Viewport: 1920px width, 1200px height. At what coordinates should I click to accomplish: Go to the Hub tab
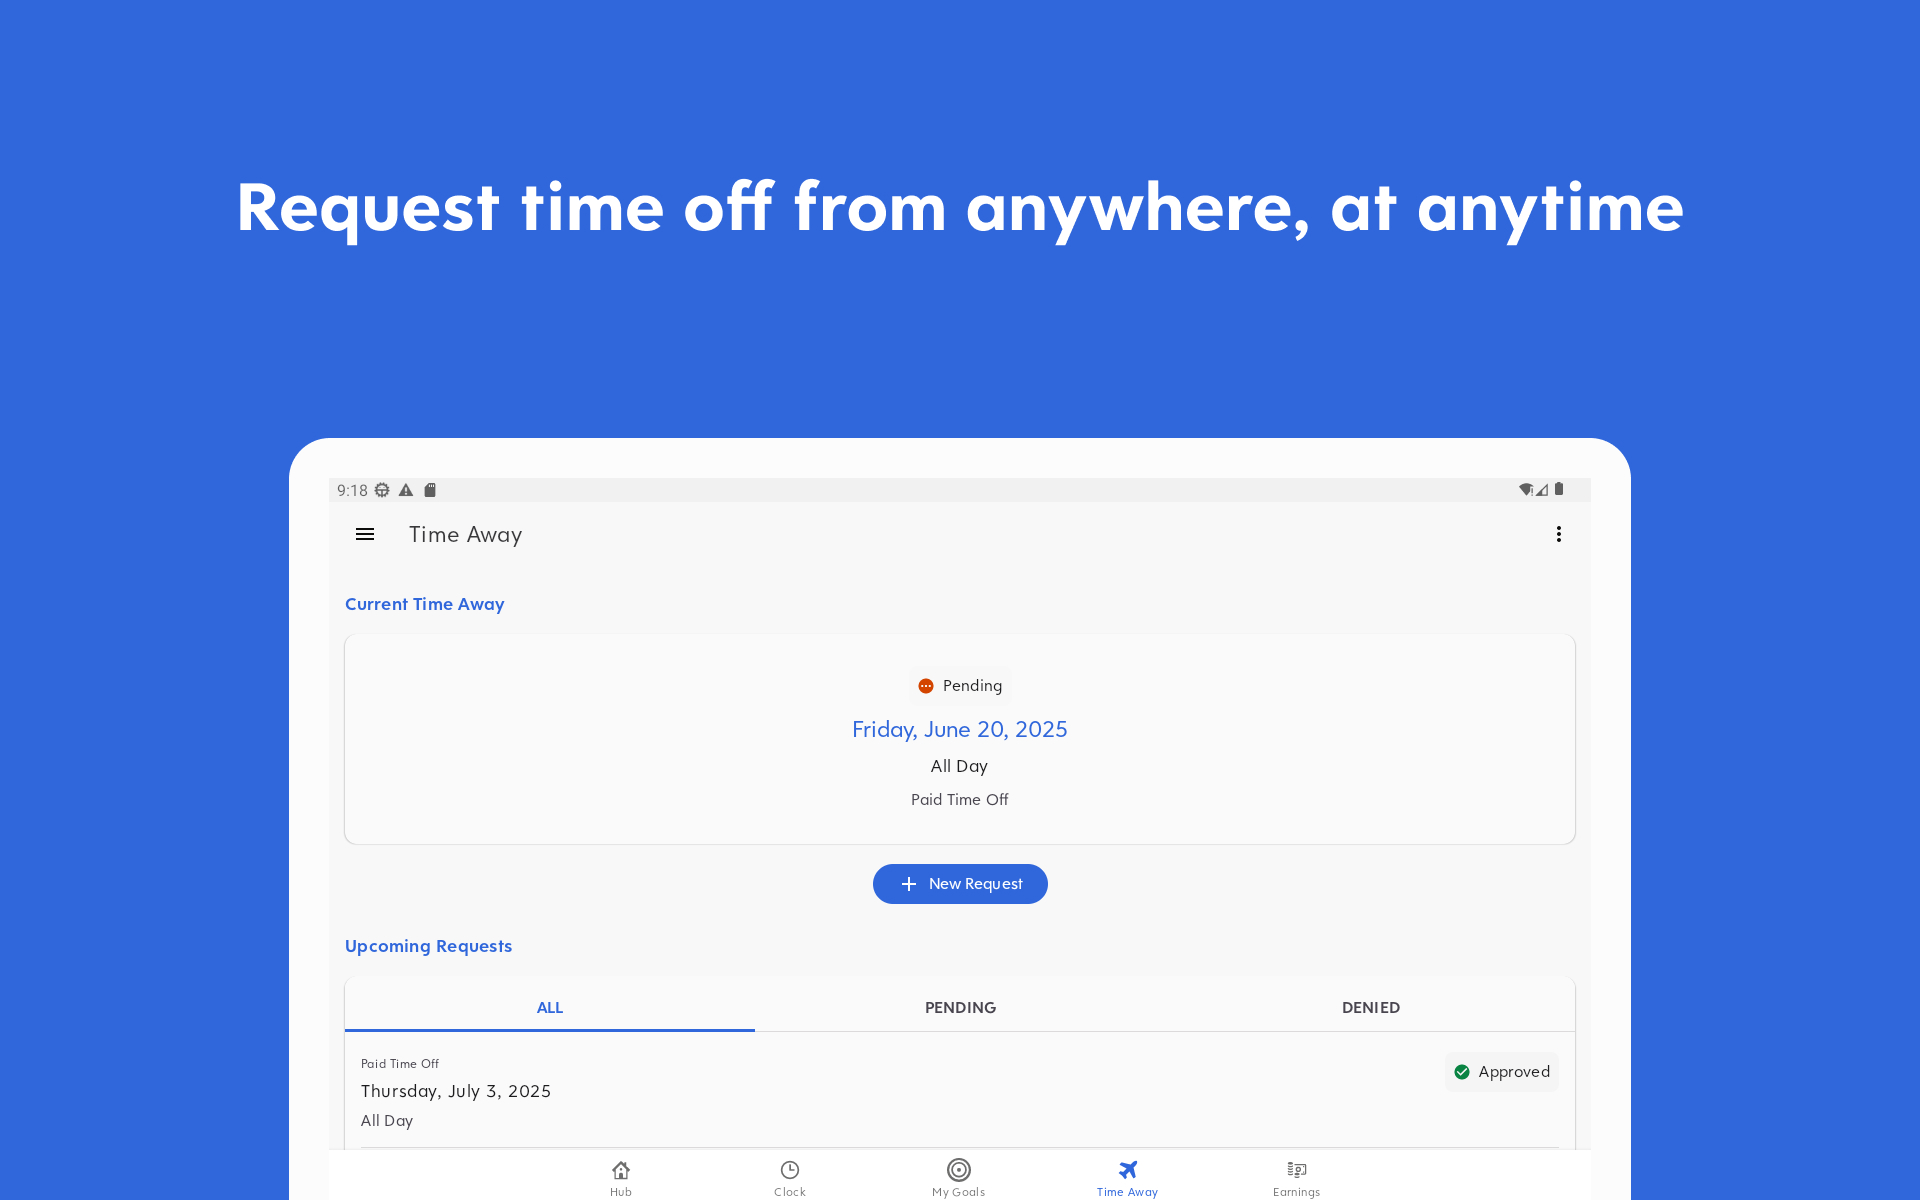tap(621, 1177)
